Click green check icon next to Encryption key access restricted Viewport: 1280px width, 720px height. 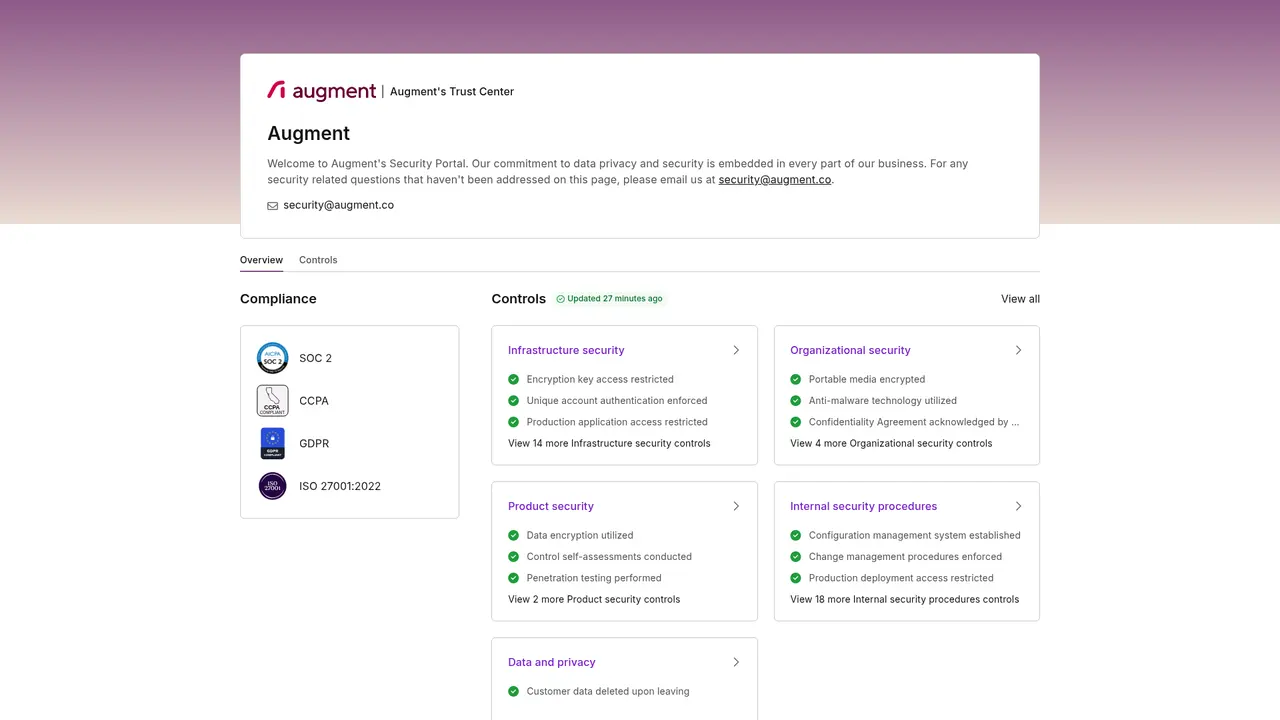514,379
